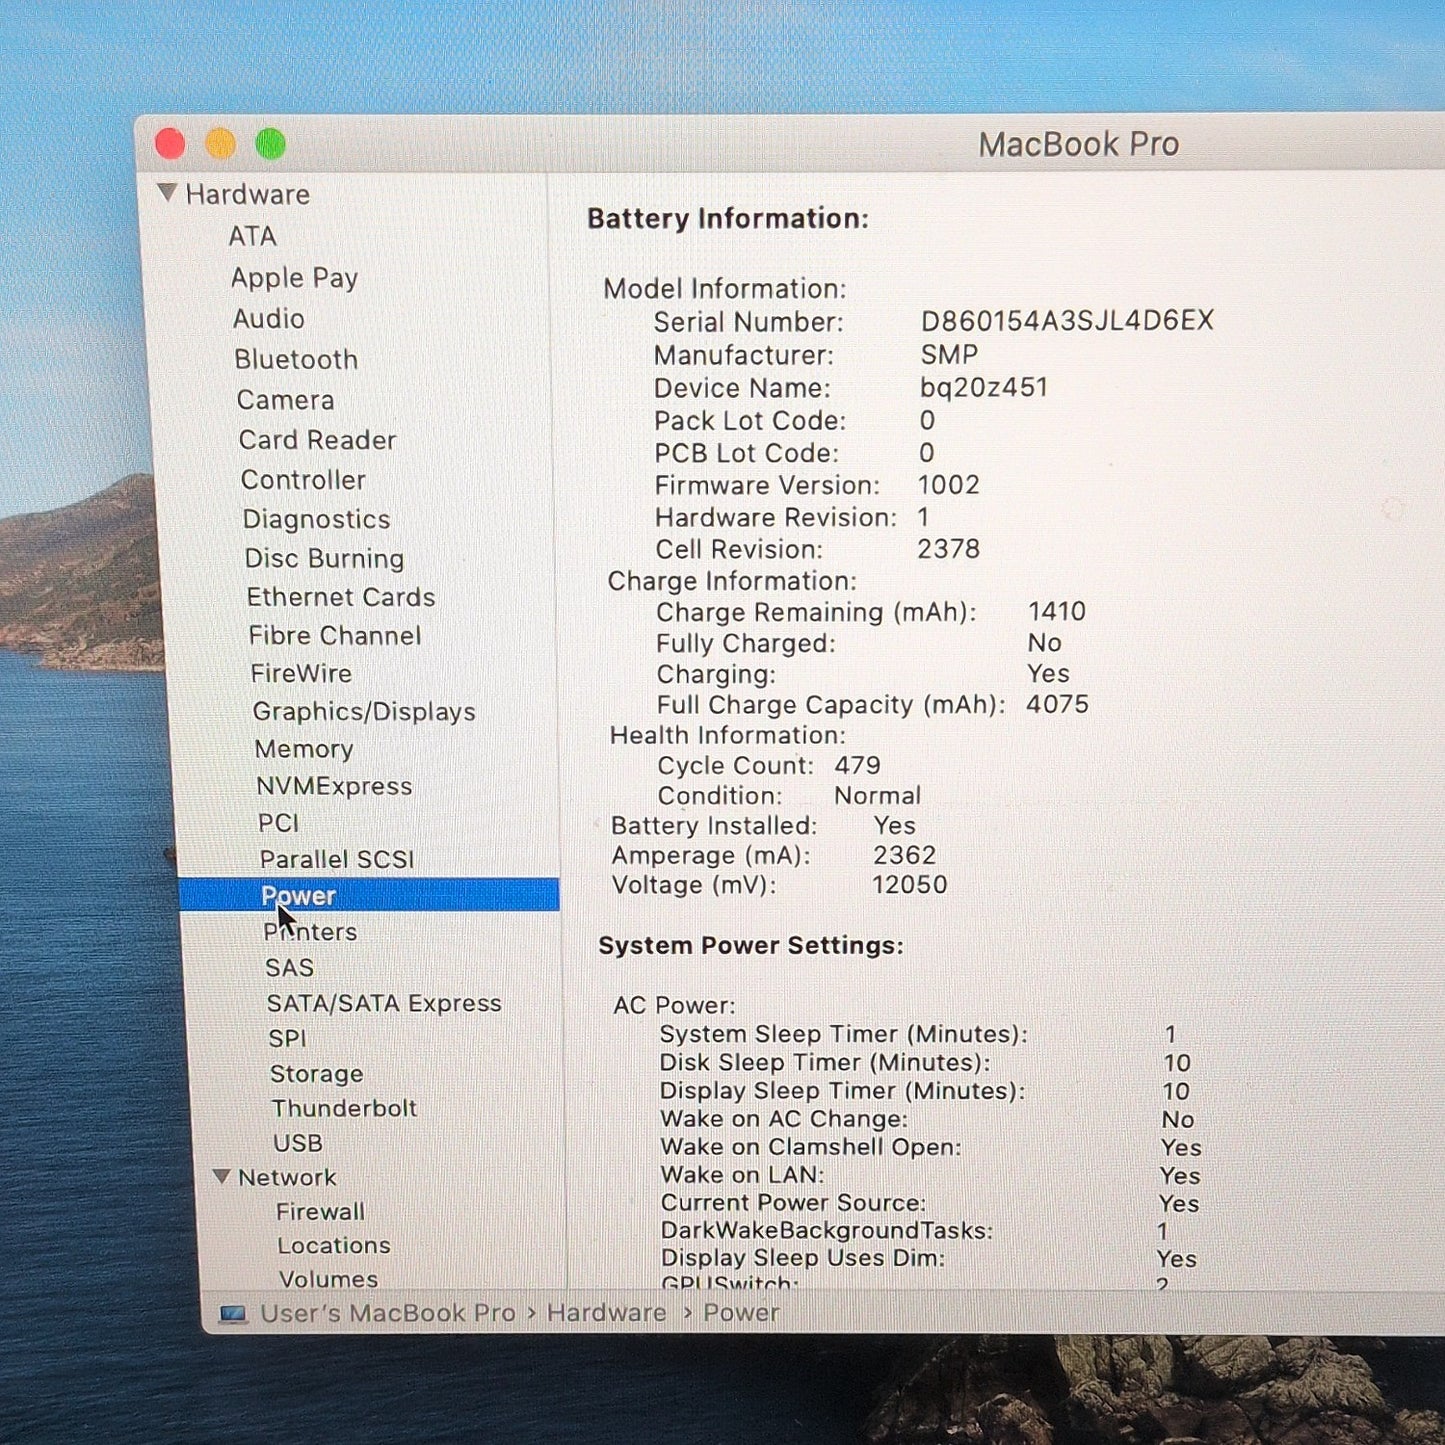Click the Battery Information heading
This screenshot has height=1445, width=1445.
(x=728, y=219)
